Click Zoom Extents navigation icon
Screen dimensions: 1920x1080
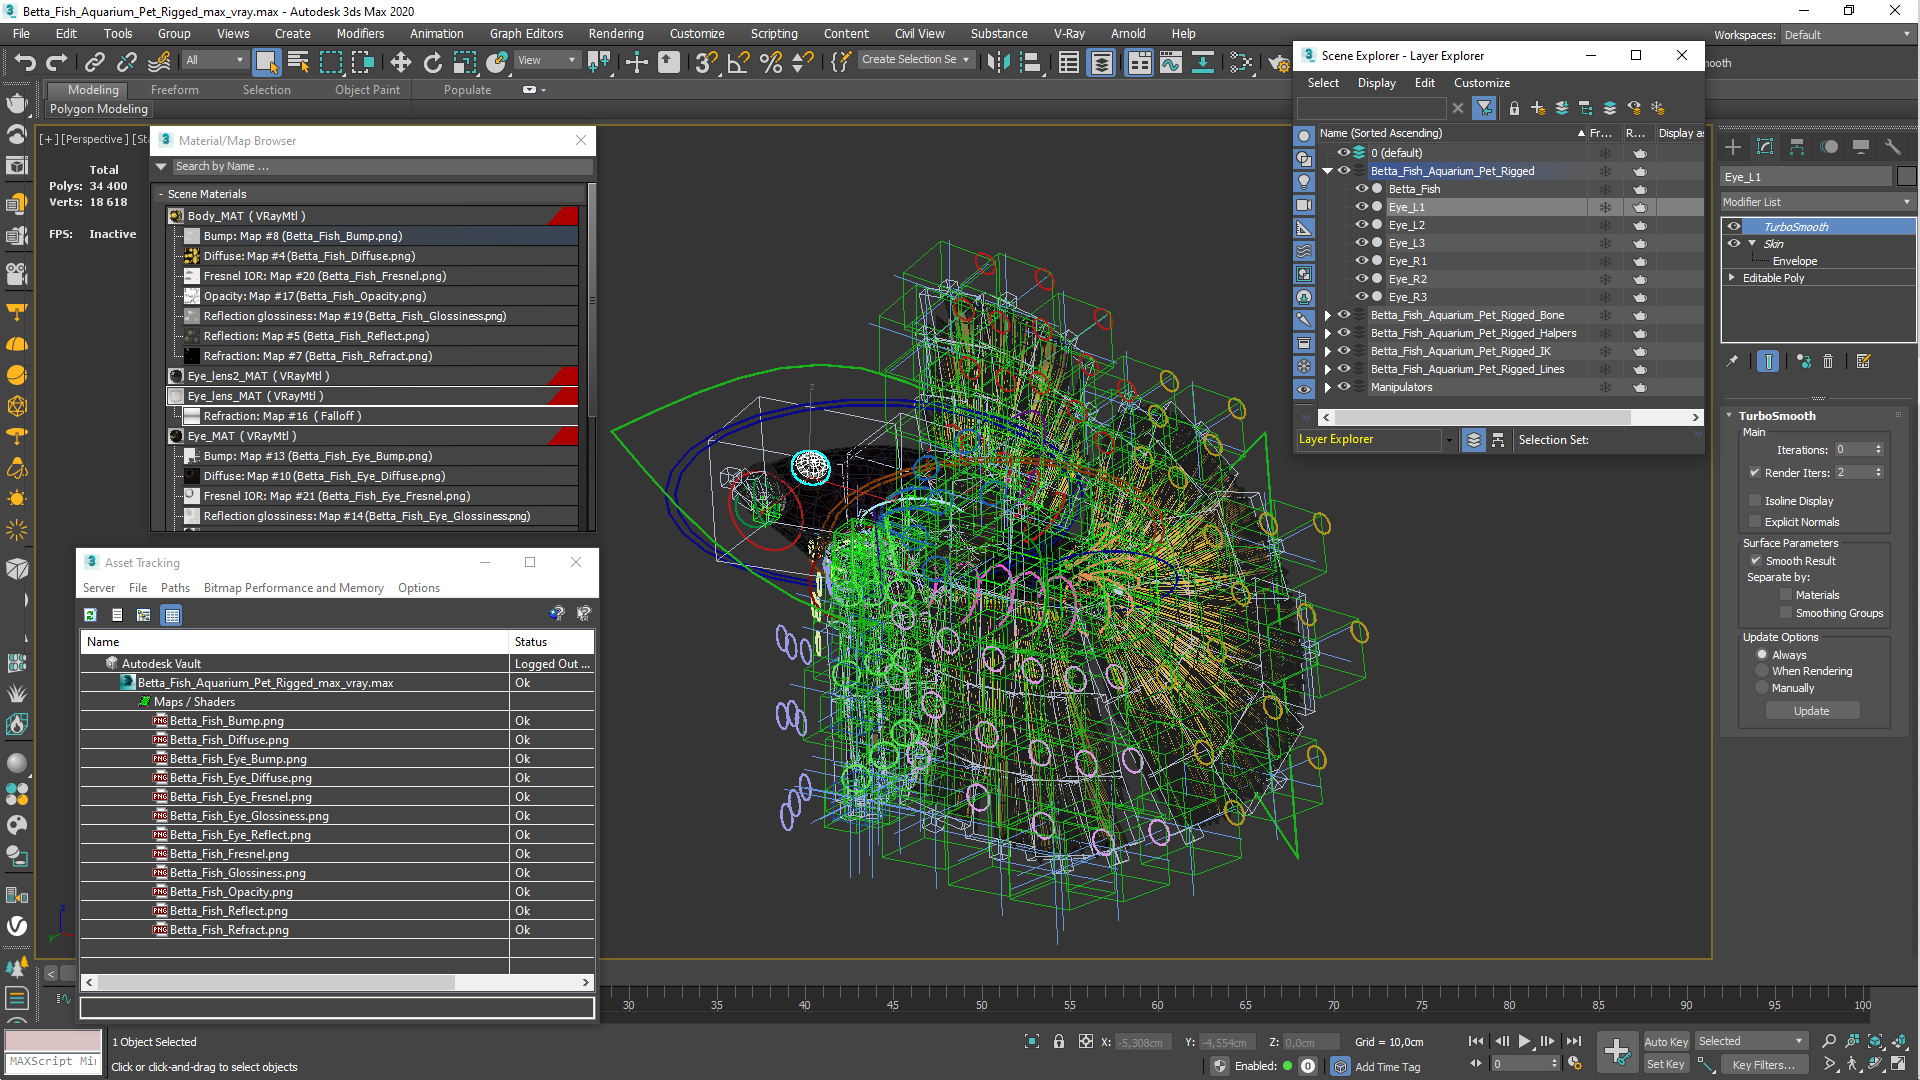[x=1875, y=1041]
